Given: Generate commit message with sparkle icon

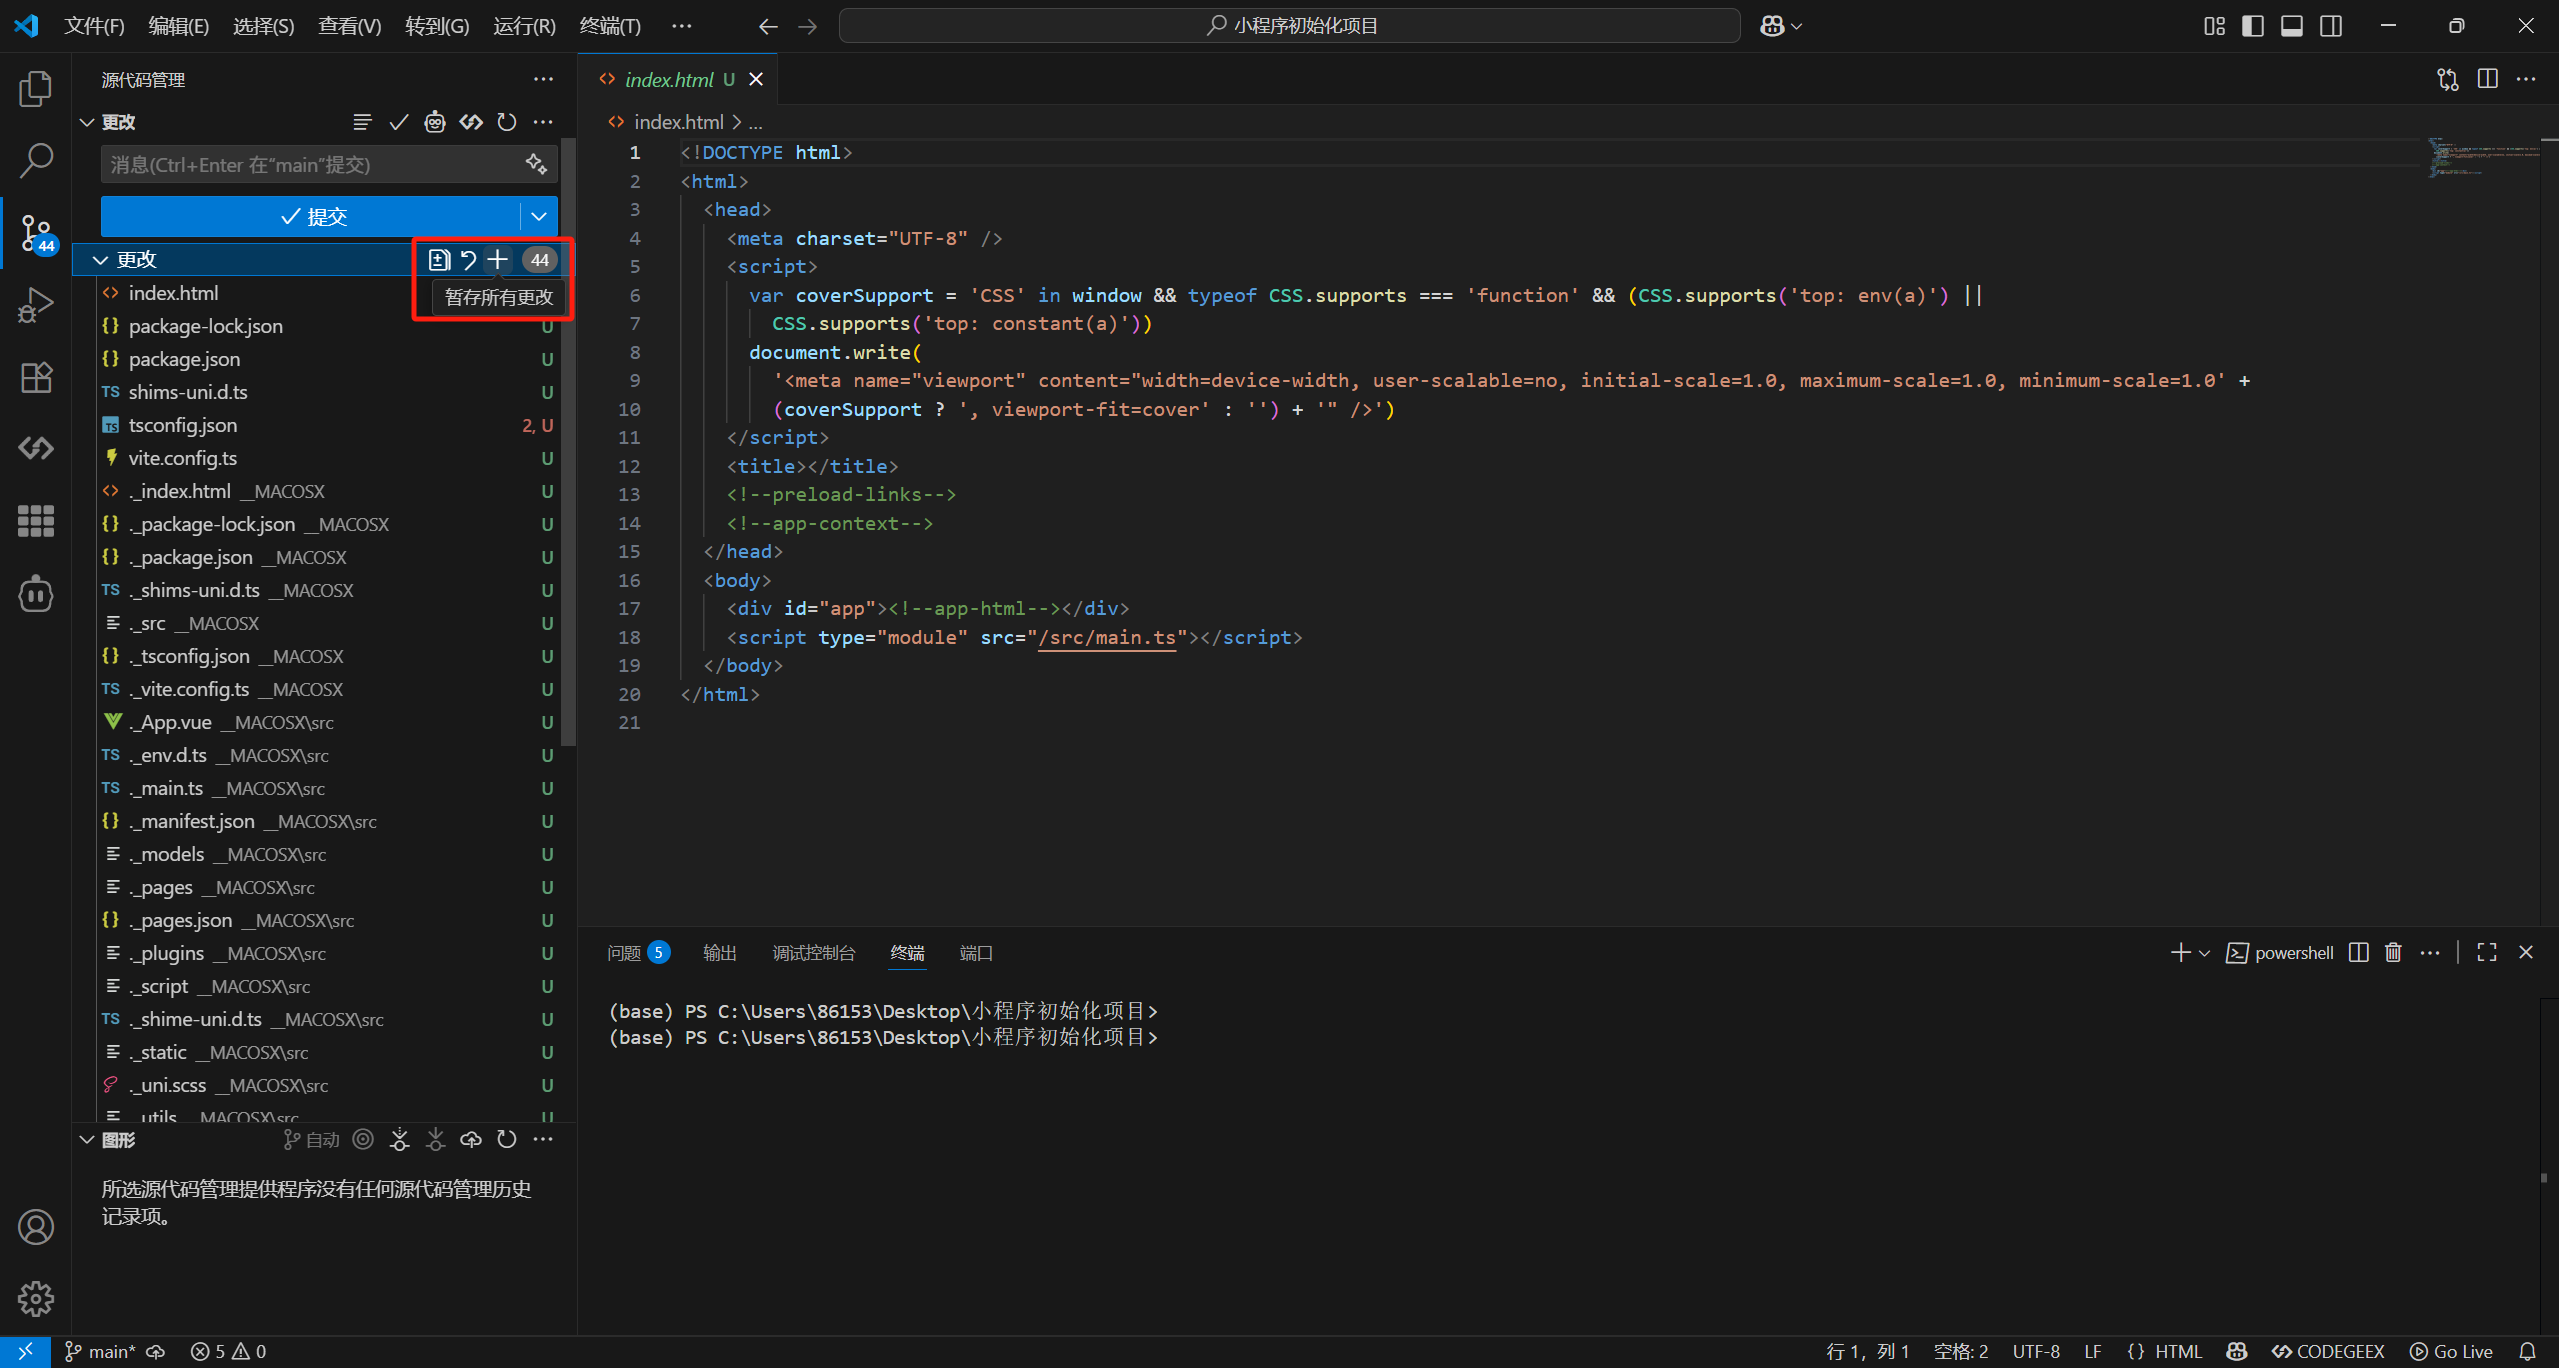Looking at the screenshot, I should point(536,164).
